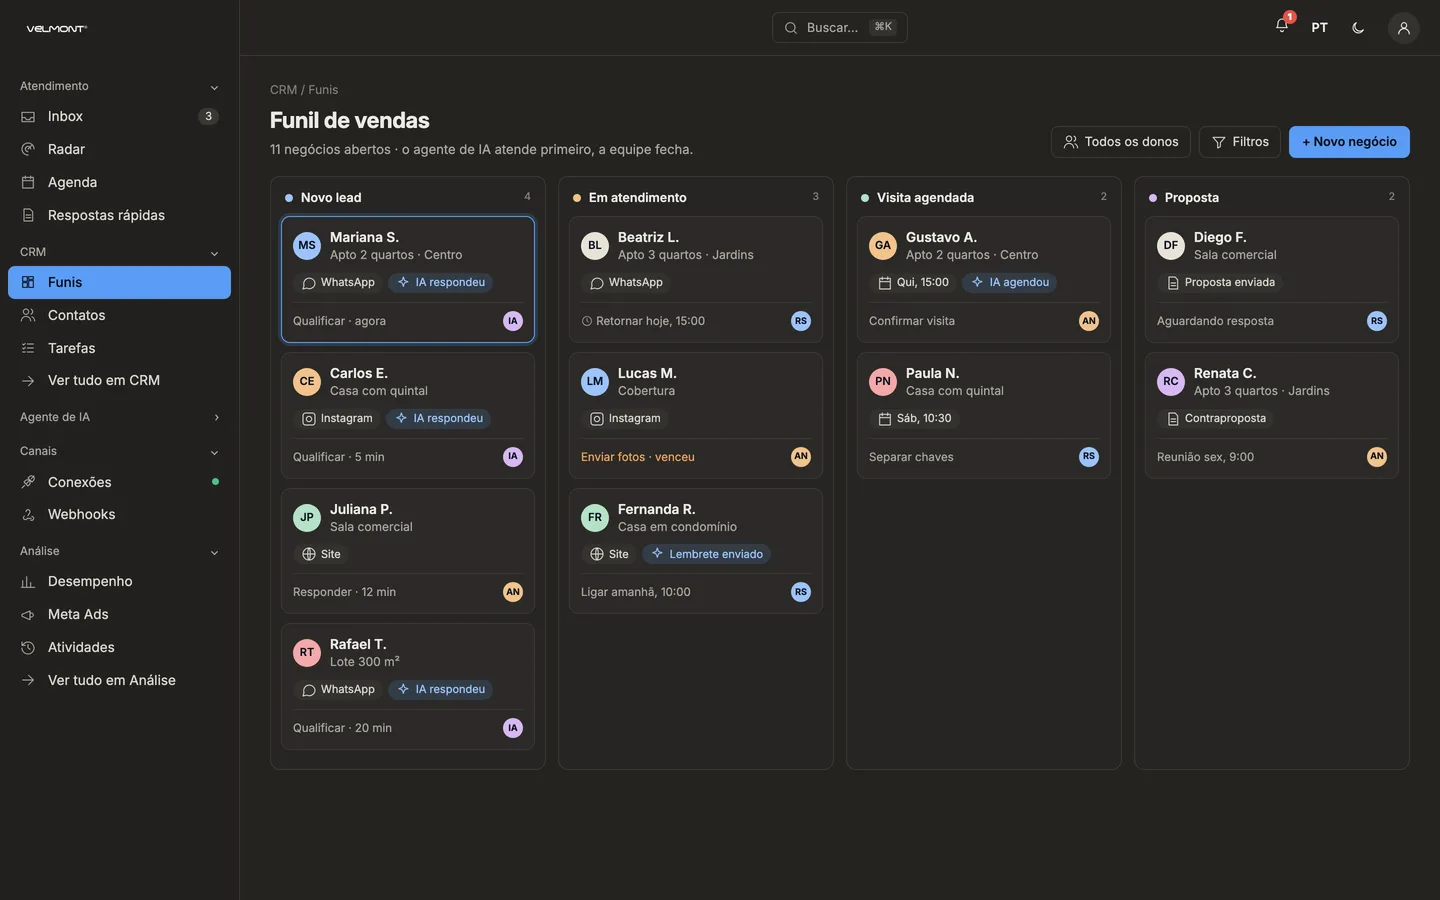Open Webhooks in sidebar
This screenshot has height=900, width=1440.
[x=119, y=514]
